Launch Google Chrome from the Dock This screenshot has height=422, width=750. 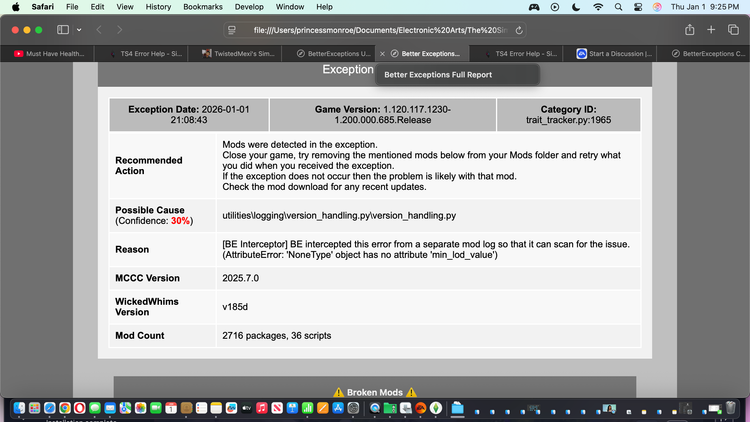[x=64, y=408]
